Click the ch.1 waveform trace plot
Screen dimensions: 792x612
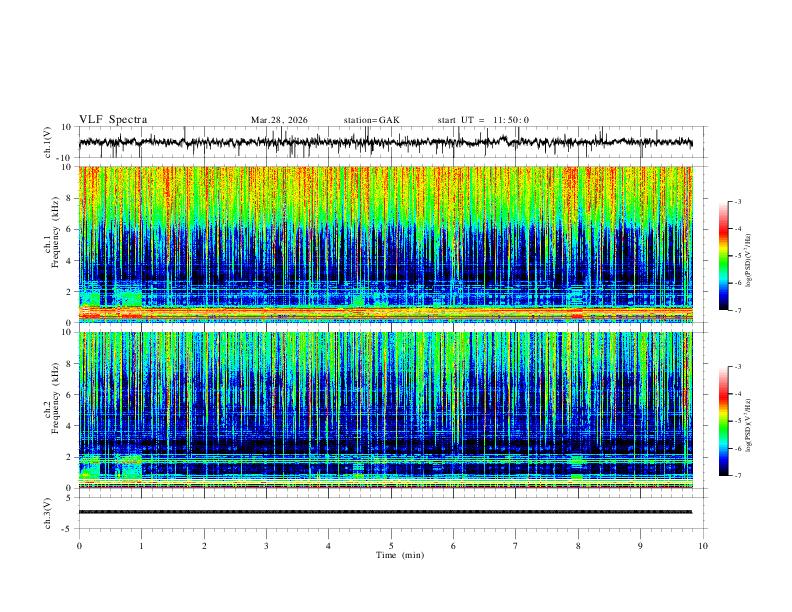click(x=385, y=142)
